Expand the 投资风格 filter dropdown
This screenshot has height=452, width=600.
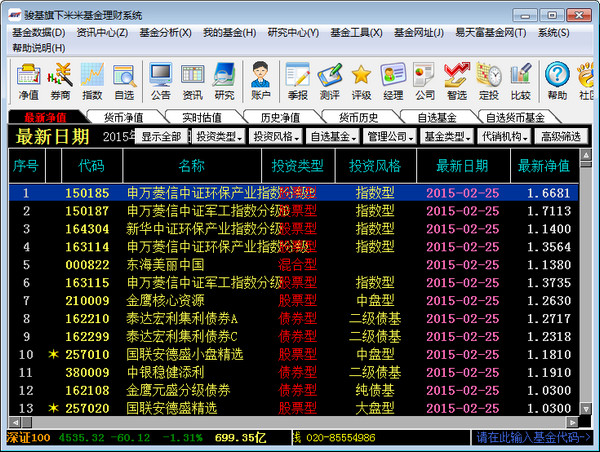click(276, 136)
